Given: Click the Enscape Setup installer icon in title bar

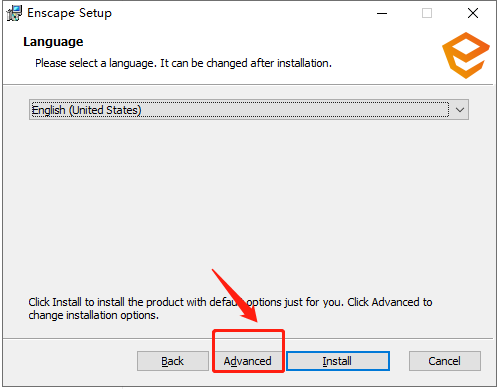Looking at the screenshot, I should tap(14, 13).
